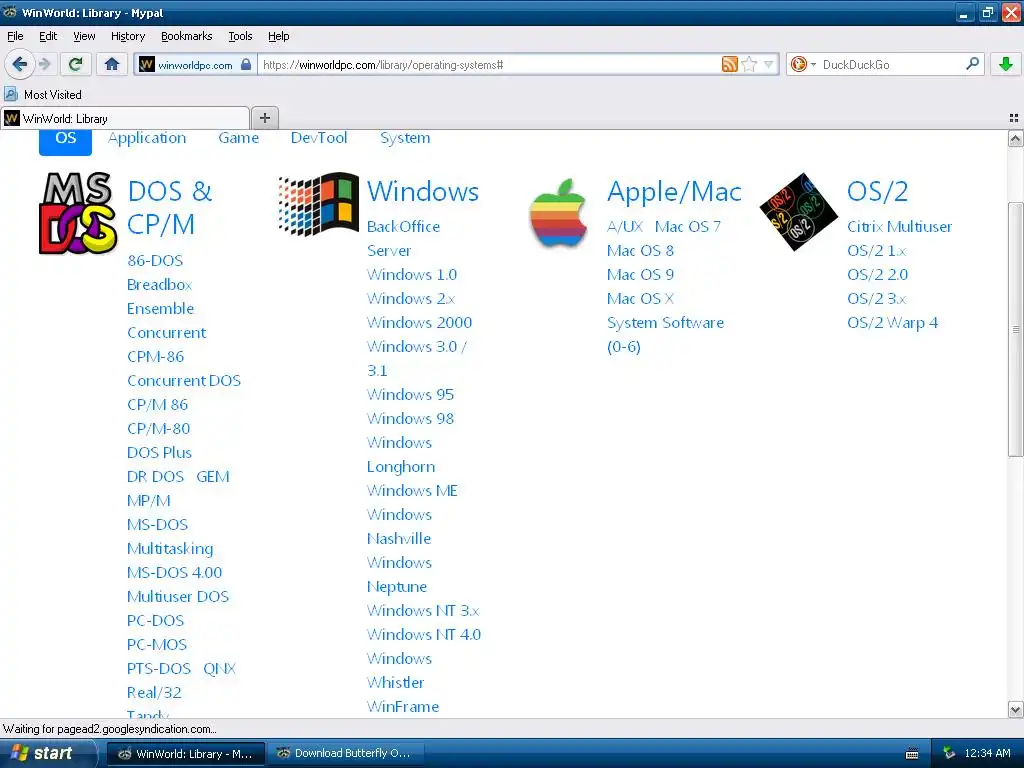Viewport: 1024px width, 768px height.
Task: Select the WinWorld: Library browser tab
Action: pos(125,118)
